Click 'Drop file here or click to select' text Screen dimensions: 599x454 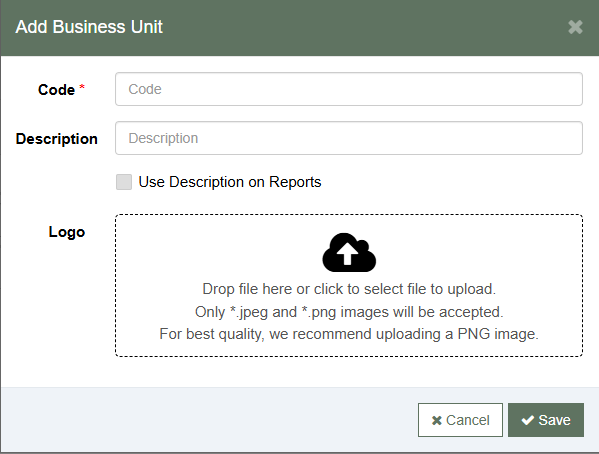[x=304, y=289]
